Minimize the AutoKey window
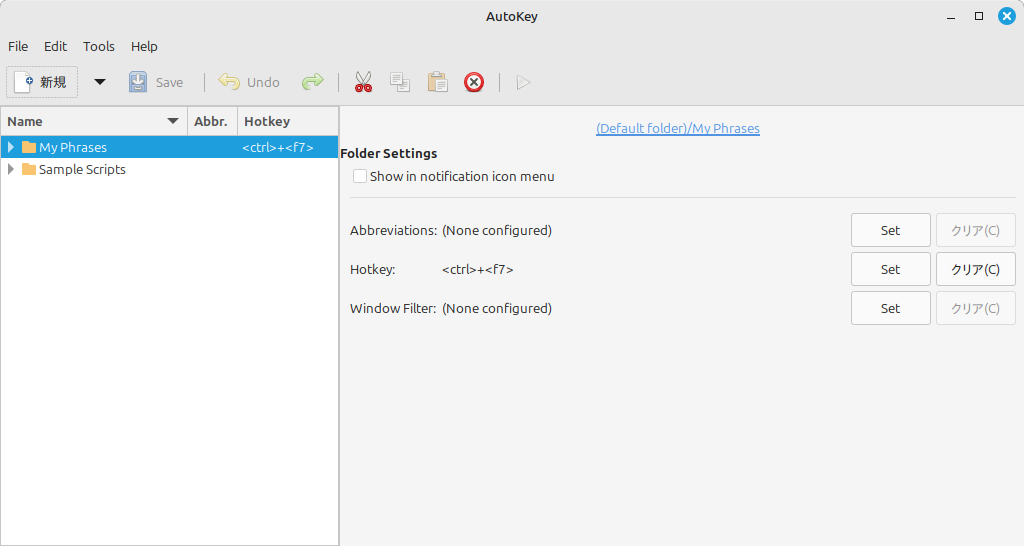The height and width of the screenshot is (546, 1024). (951, 16)
